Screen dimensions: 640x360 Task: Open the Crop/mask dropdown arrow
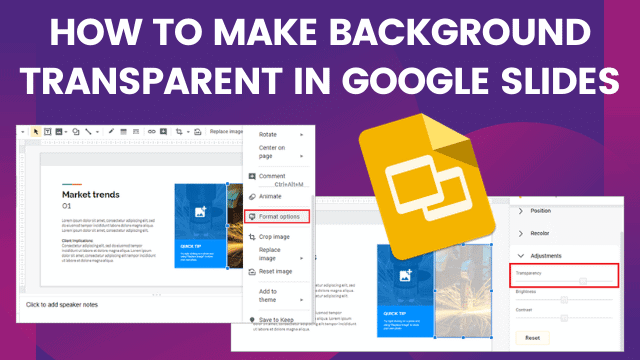pos(188,132)
